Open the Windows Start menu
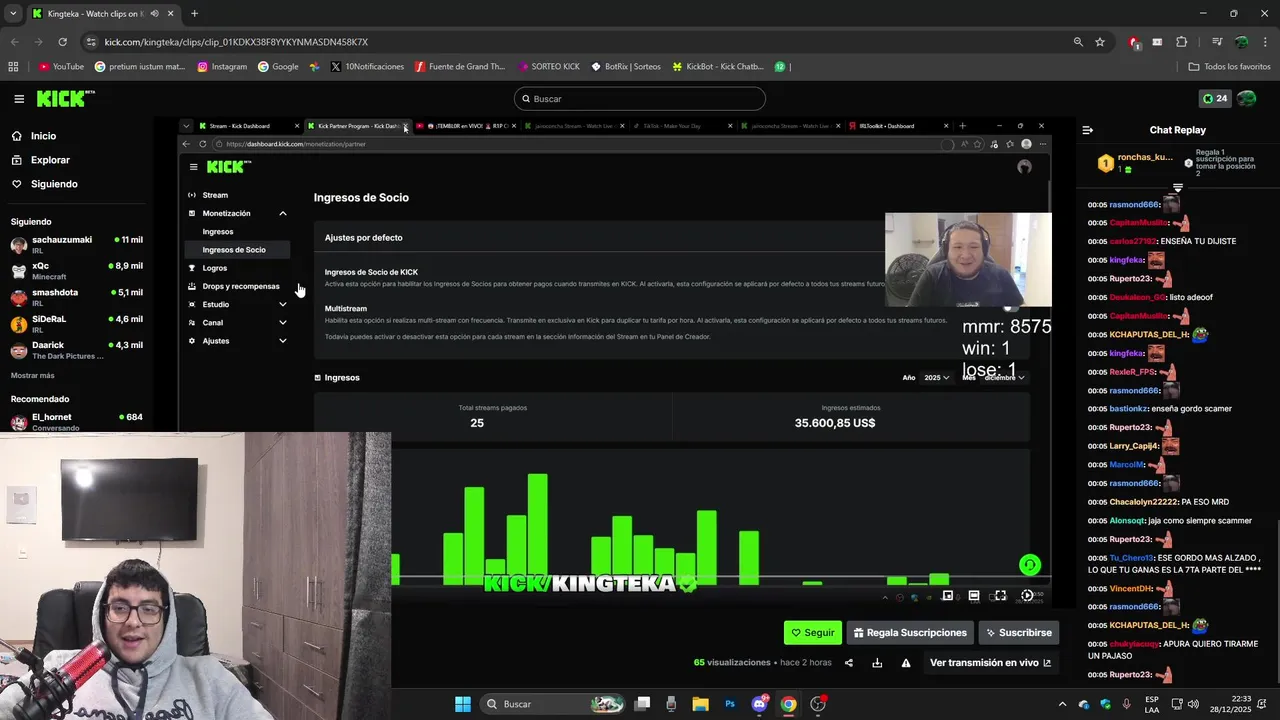The image size is (1280, 720). tap(463, 704)
